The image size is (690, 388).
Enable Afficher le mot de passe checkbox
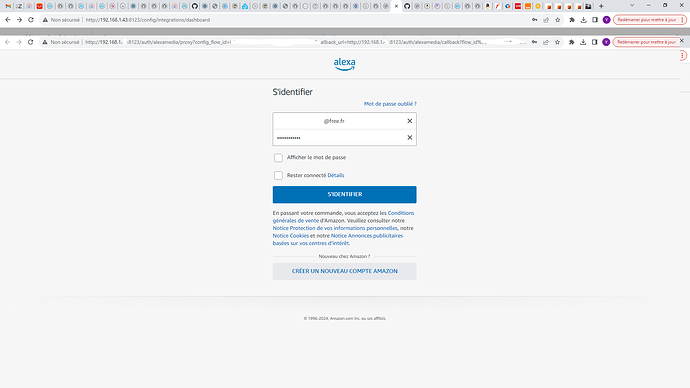click(278, 157)
